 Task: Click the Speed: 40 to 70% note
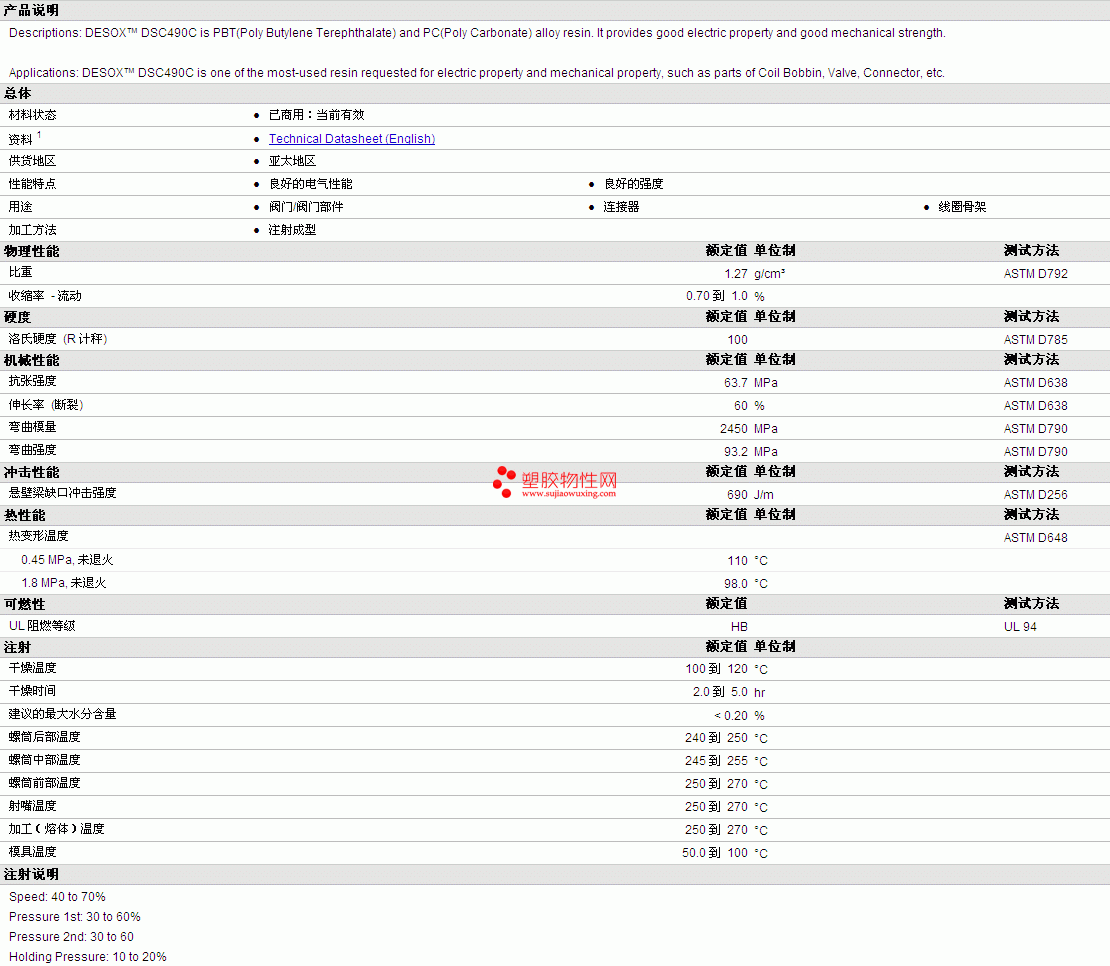57,897
